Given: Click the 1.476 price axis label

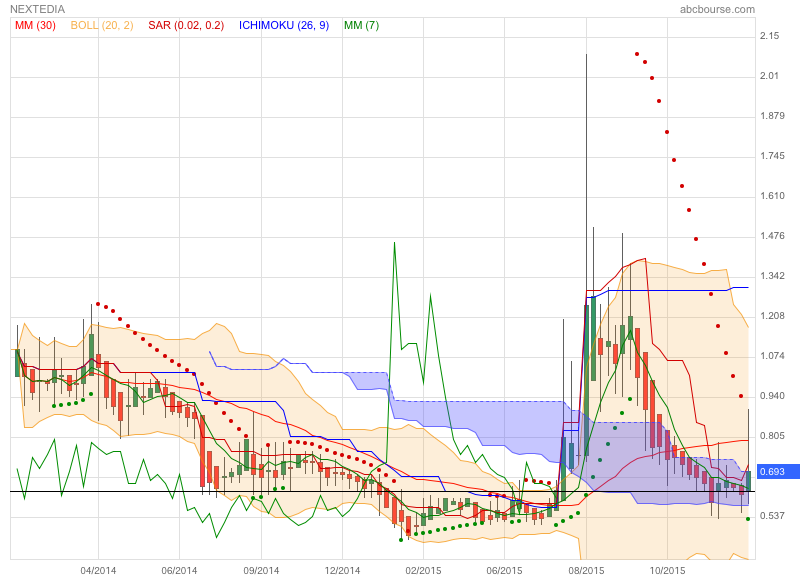Looking at the screenshot, I should tap(772, 236).
